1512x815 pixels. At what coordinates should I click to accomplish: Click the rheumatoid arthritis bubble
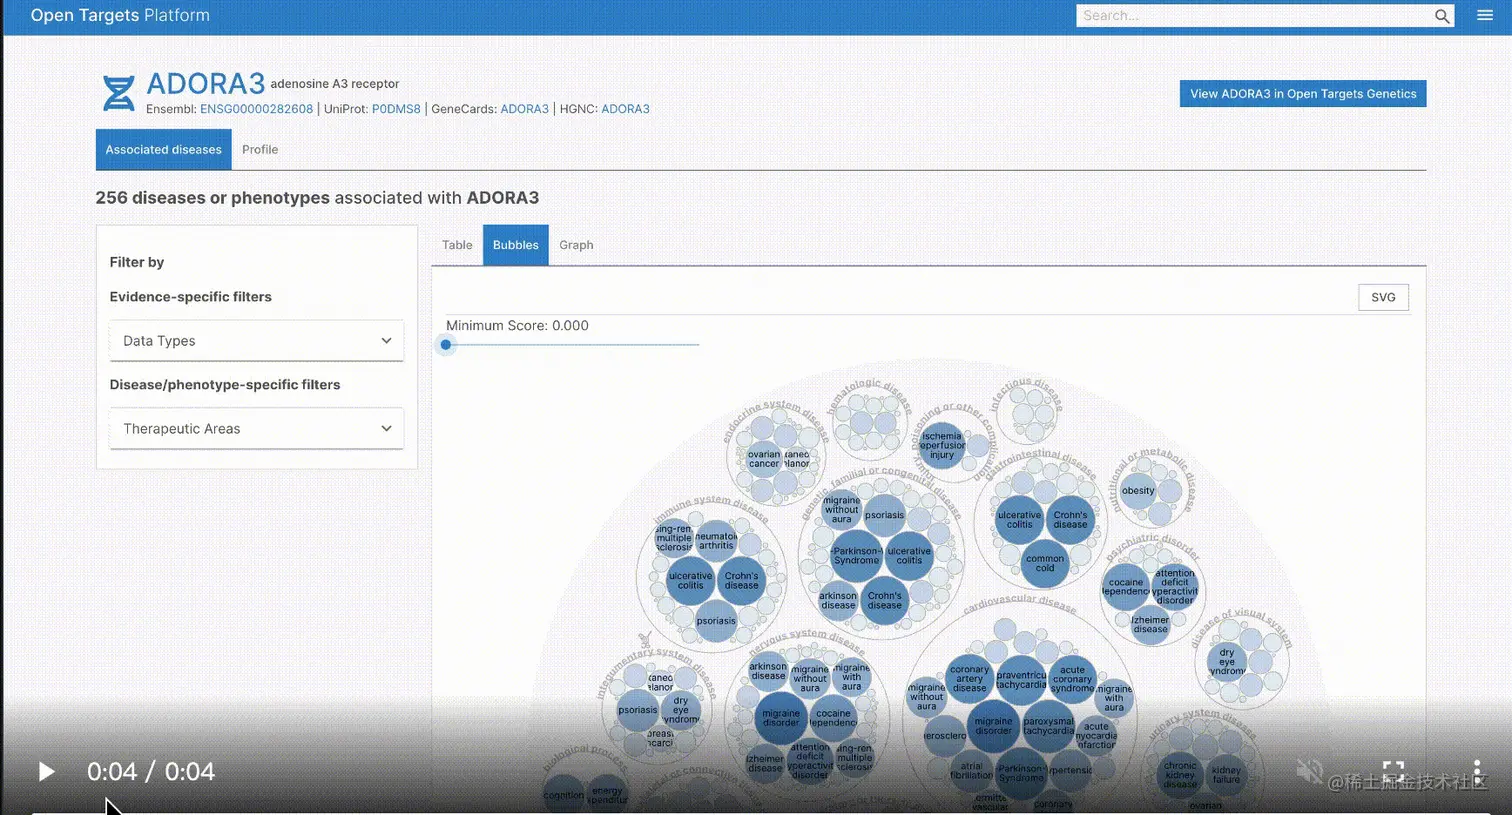716,541
